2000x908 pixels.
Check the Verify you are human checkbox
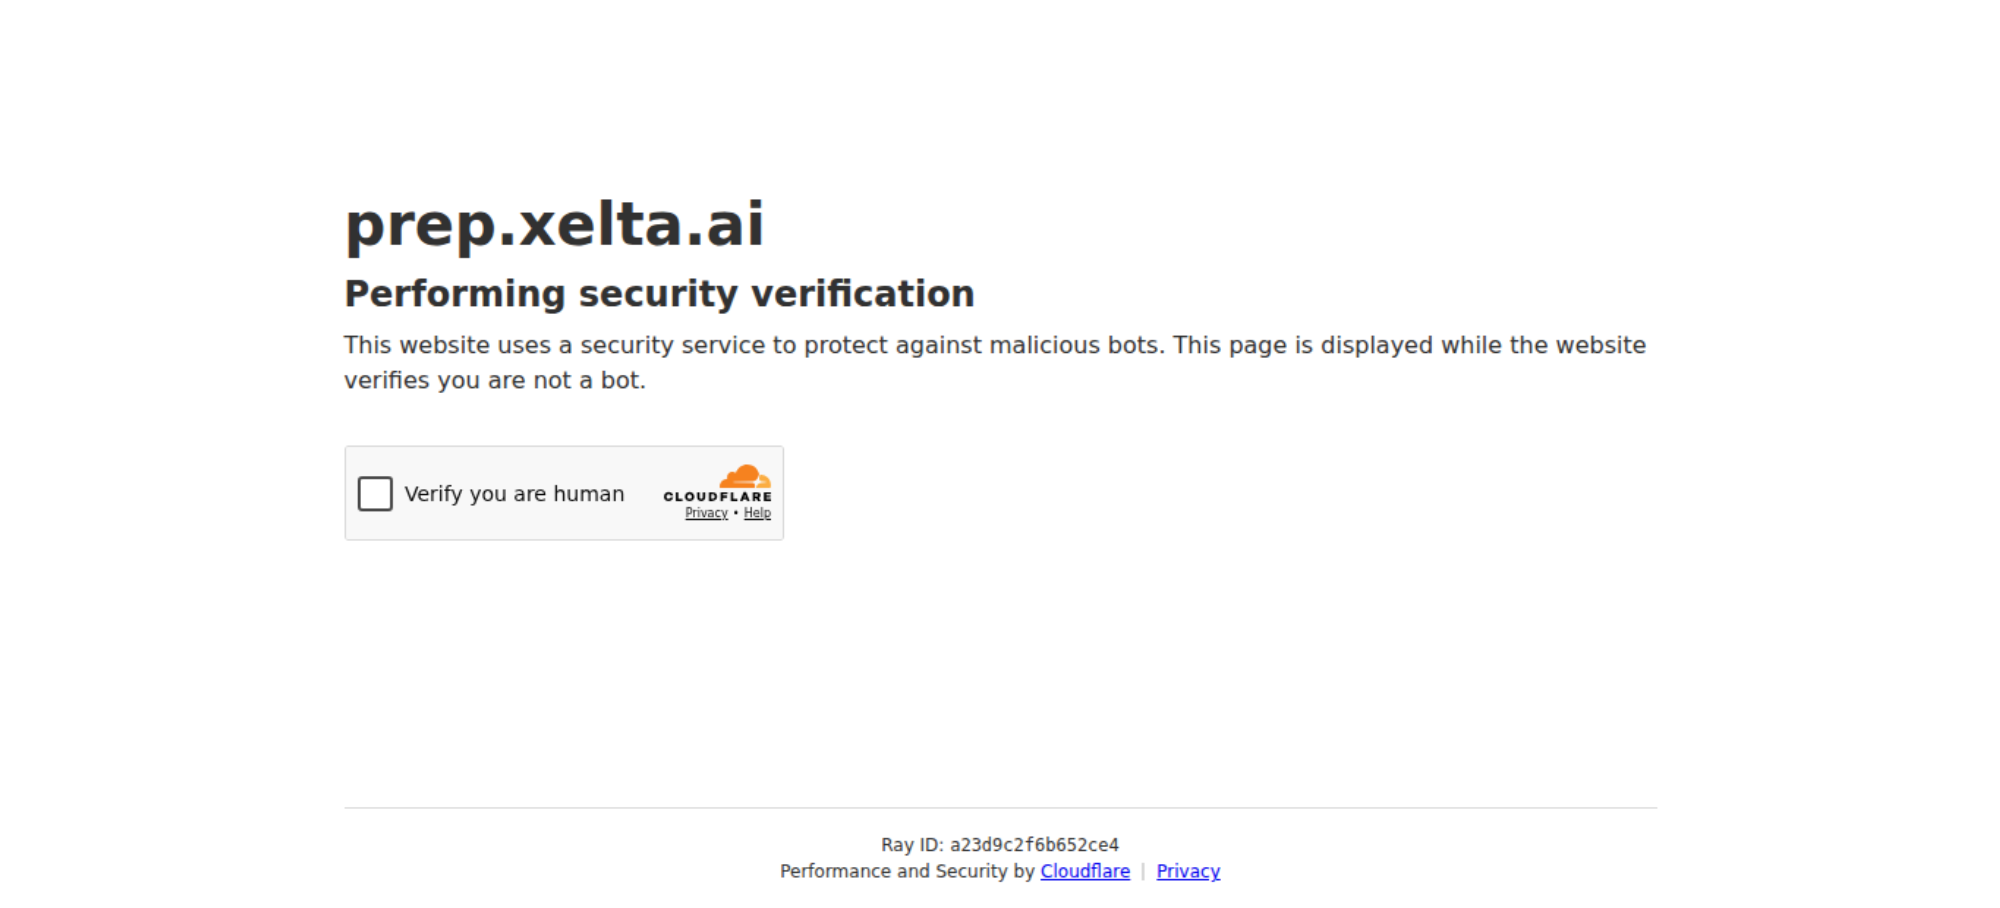375,493
